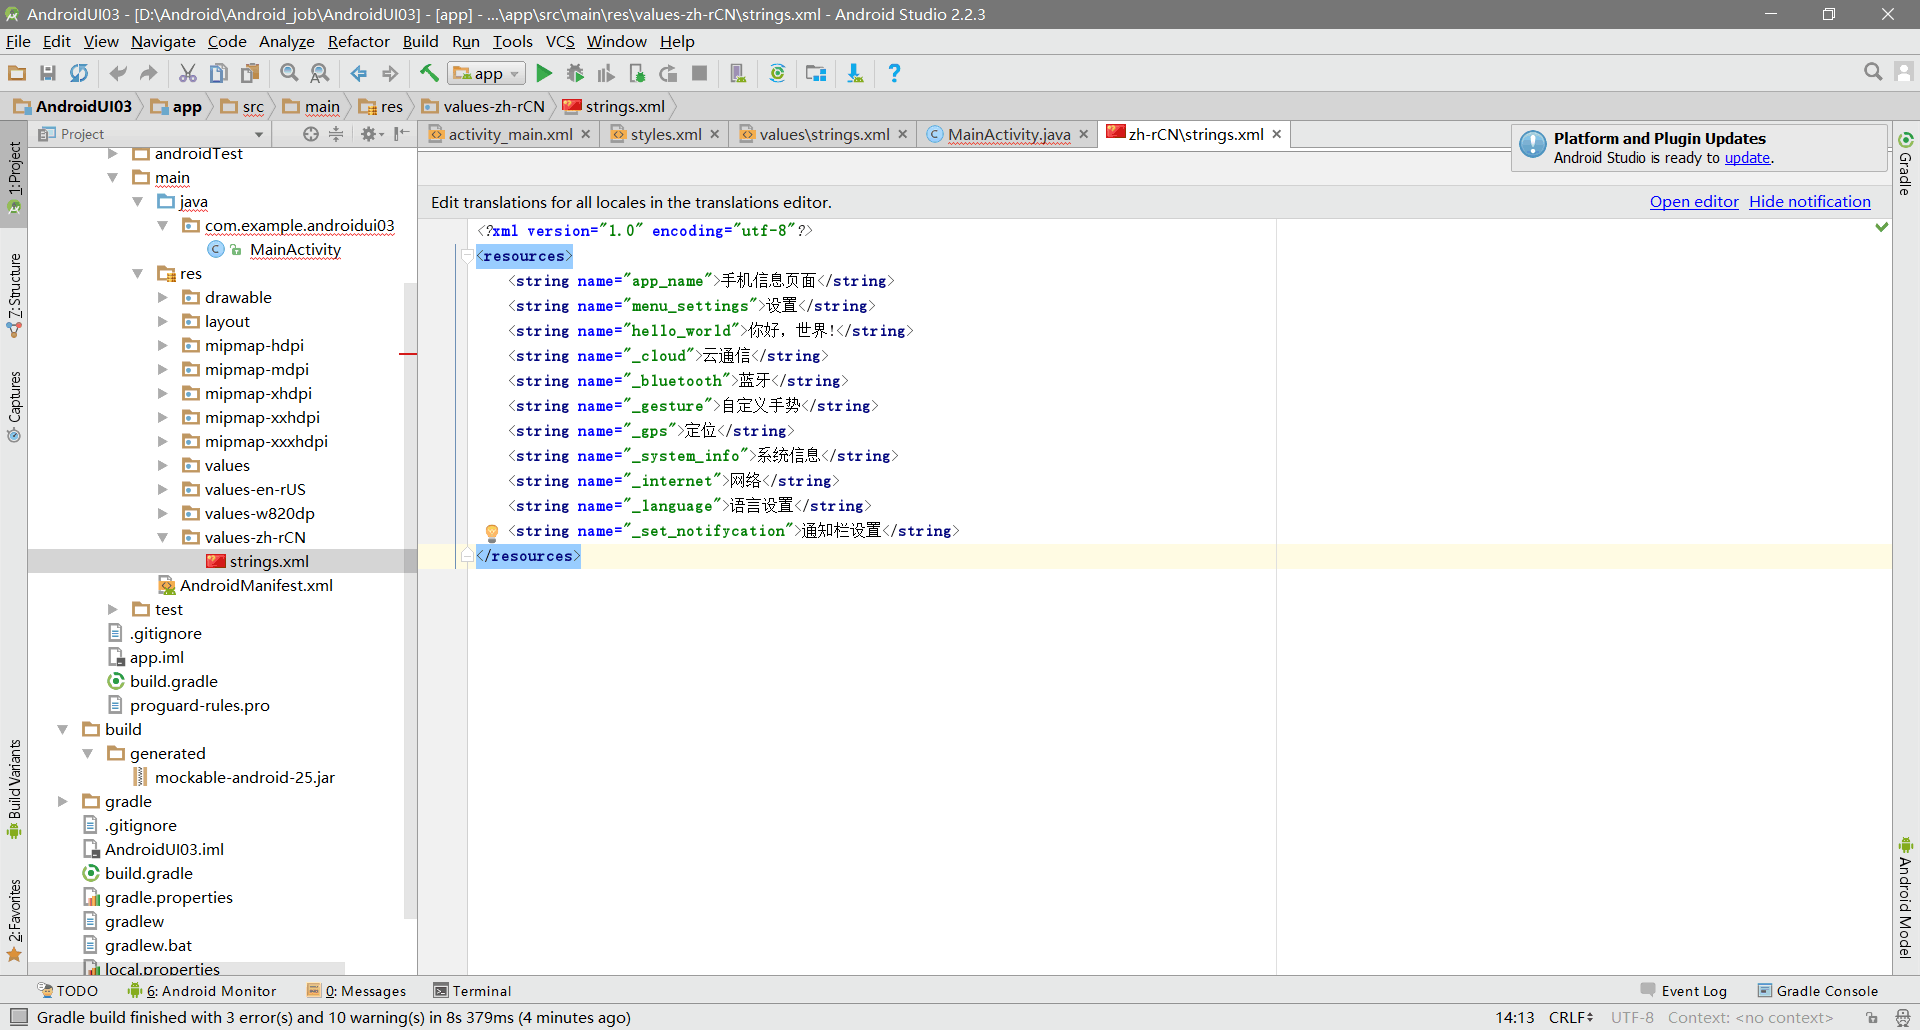Expand the gradle folder
1920x1030 pixels.
point(63,802)
